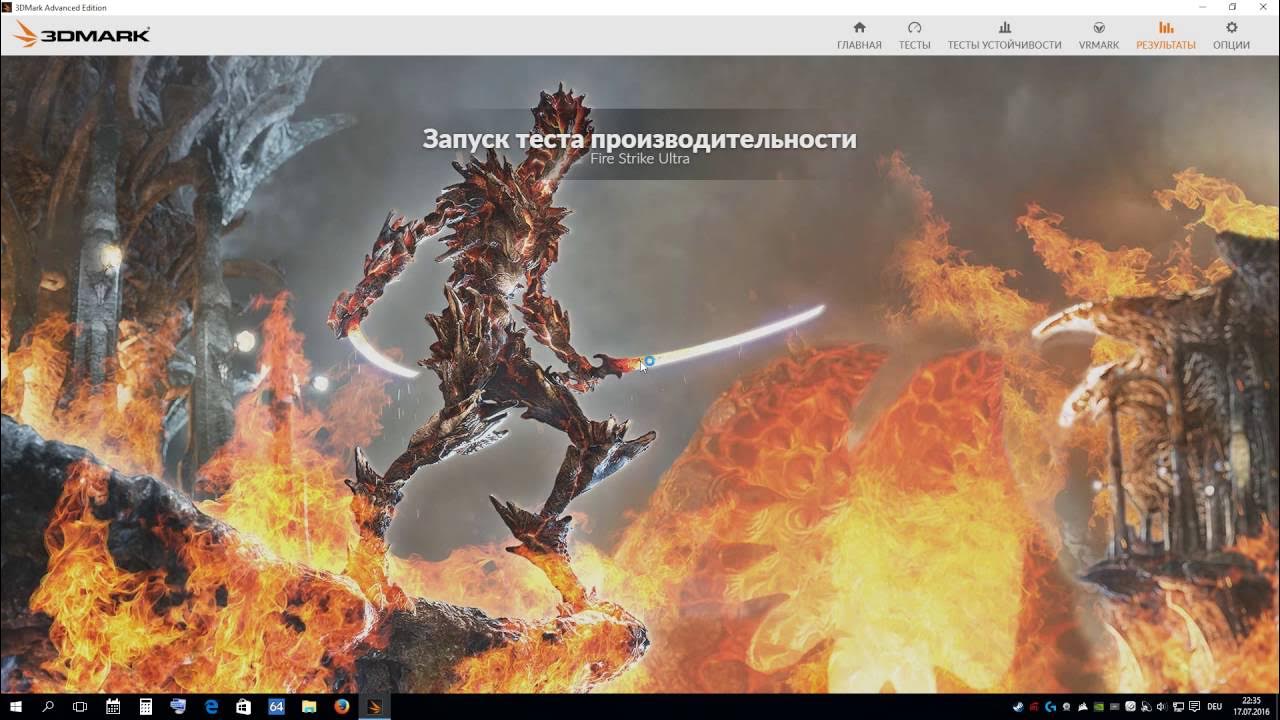
Task: Open the computer monitor taskbar app
Action: [x=178, y=706]
